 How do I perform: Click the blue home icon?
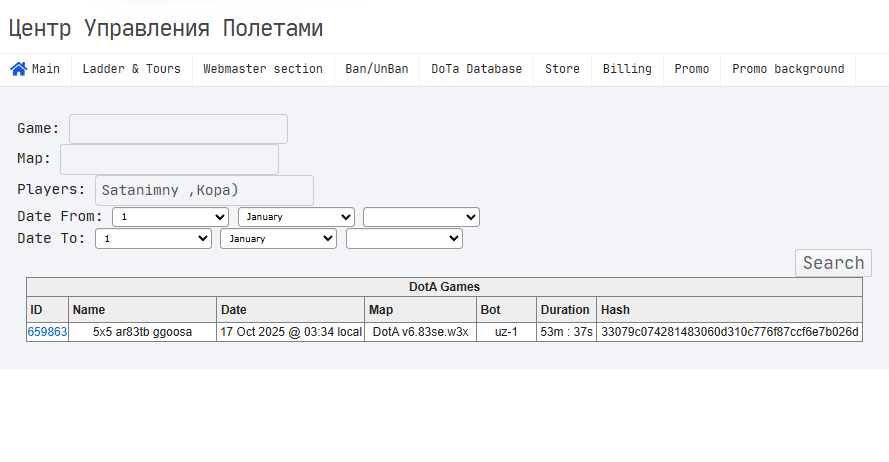pos(19,69)
